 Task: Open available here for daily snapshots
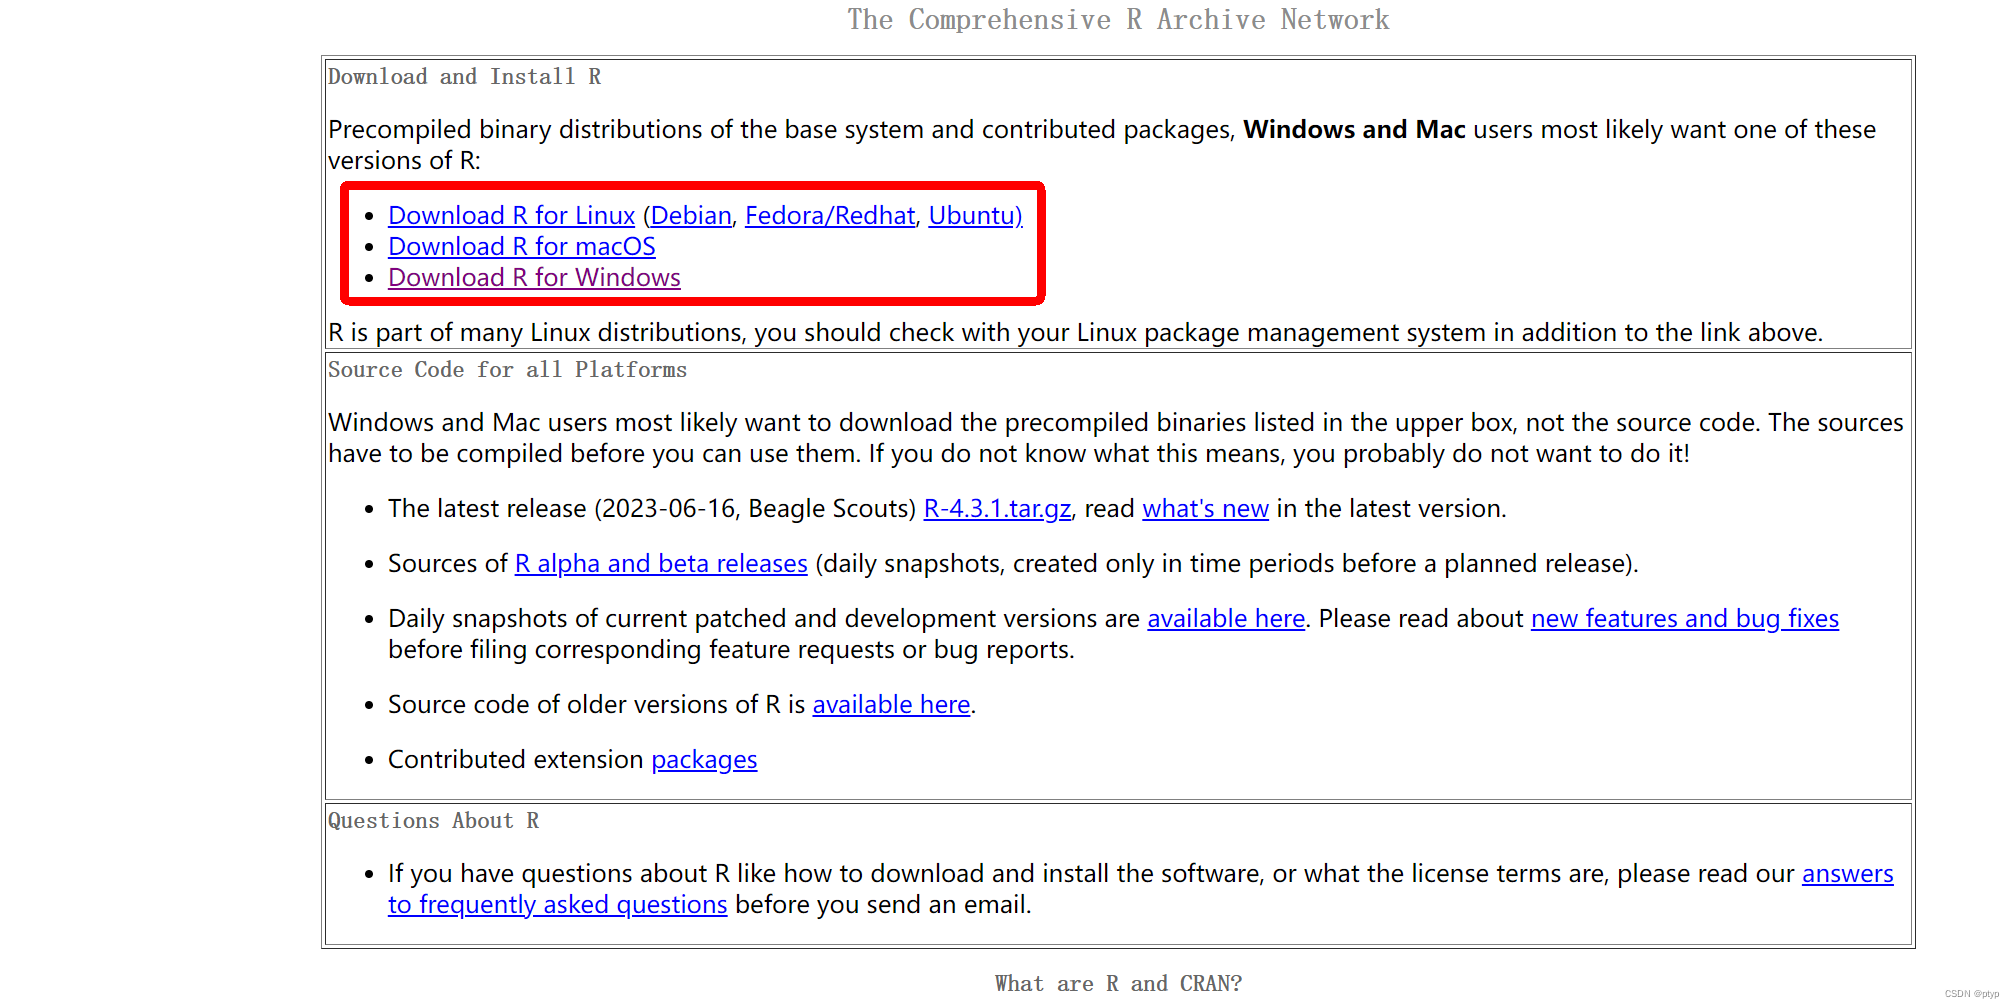(1226, 618)
